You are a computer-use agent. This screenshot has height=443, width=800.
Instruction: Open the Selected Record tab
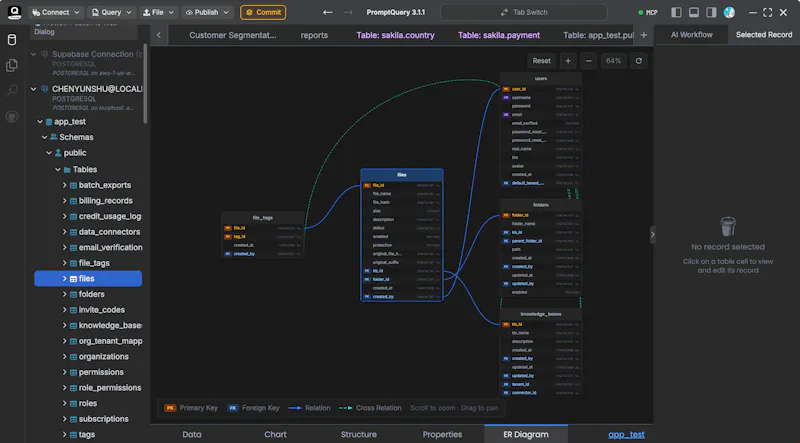764,35
